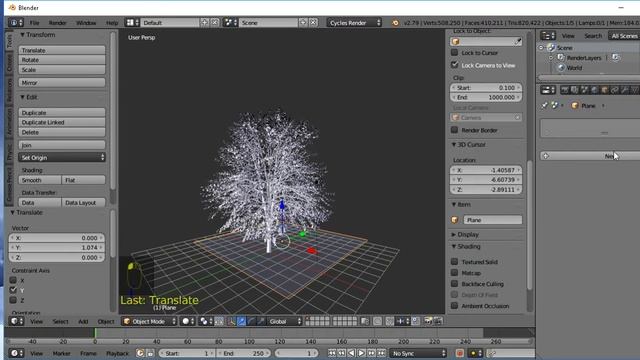Open the Global orientation dropdown

pos(284,321)
